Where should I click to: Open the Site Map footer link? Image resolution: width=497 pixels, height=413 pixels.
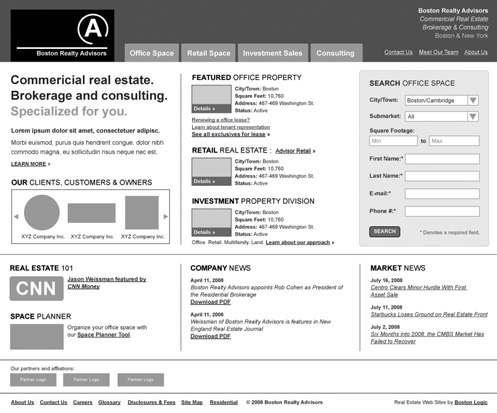192,402
